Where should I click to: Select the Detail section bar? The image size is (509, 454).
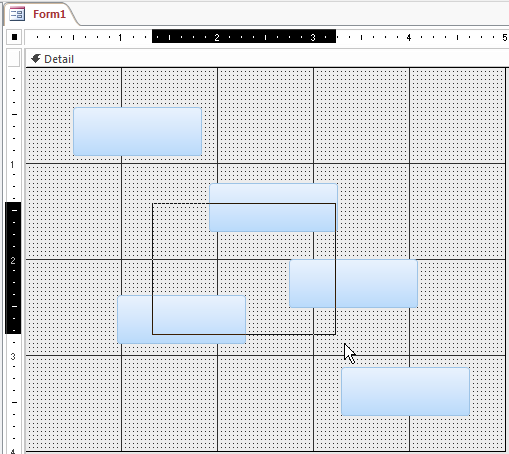click(x=267, y=59)
